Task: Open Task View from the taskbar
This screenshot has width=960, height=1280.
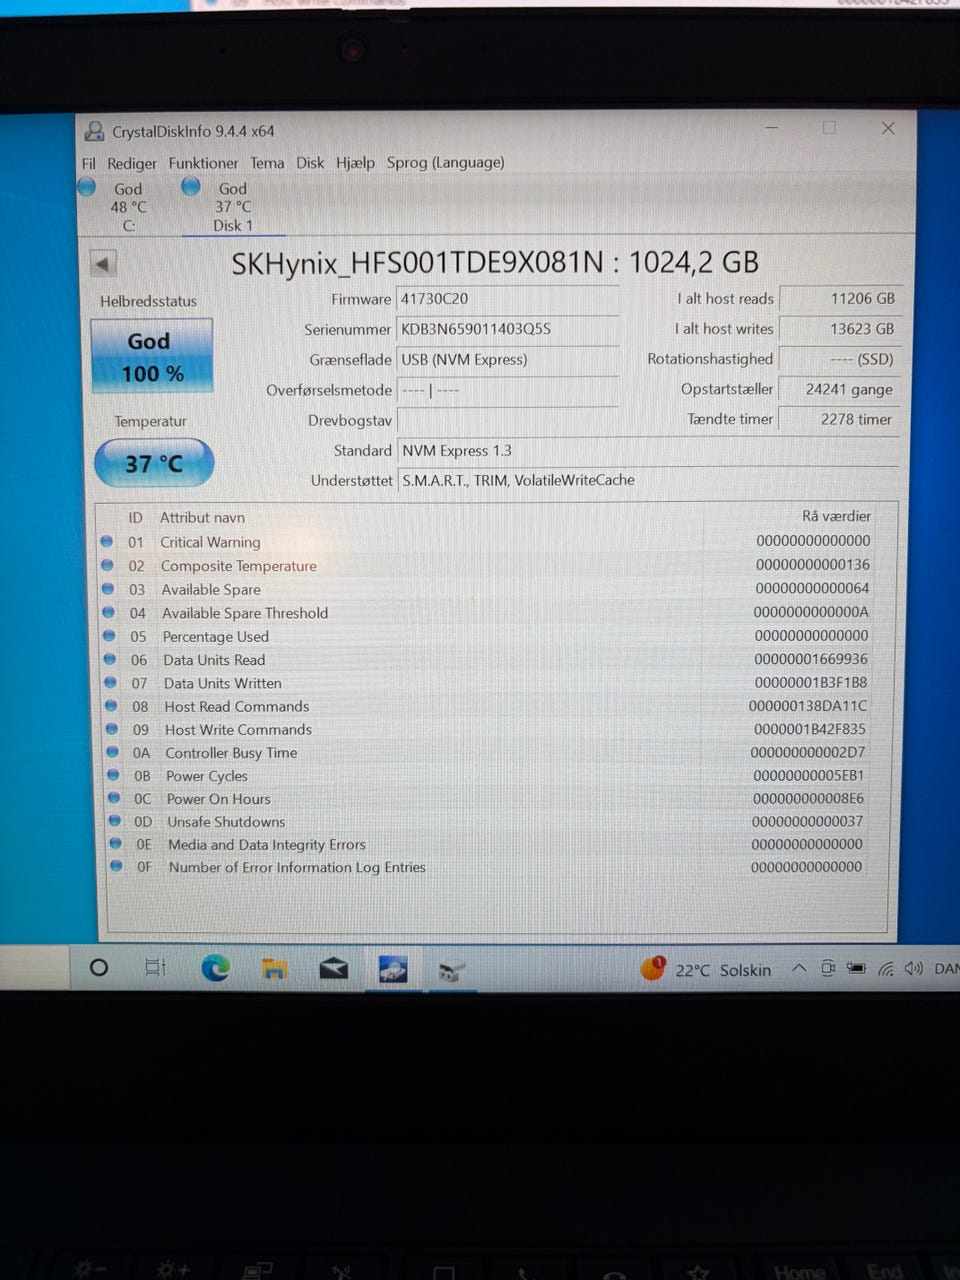Action: coord(155,967)
